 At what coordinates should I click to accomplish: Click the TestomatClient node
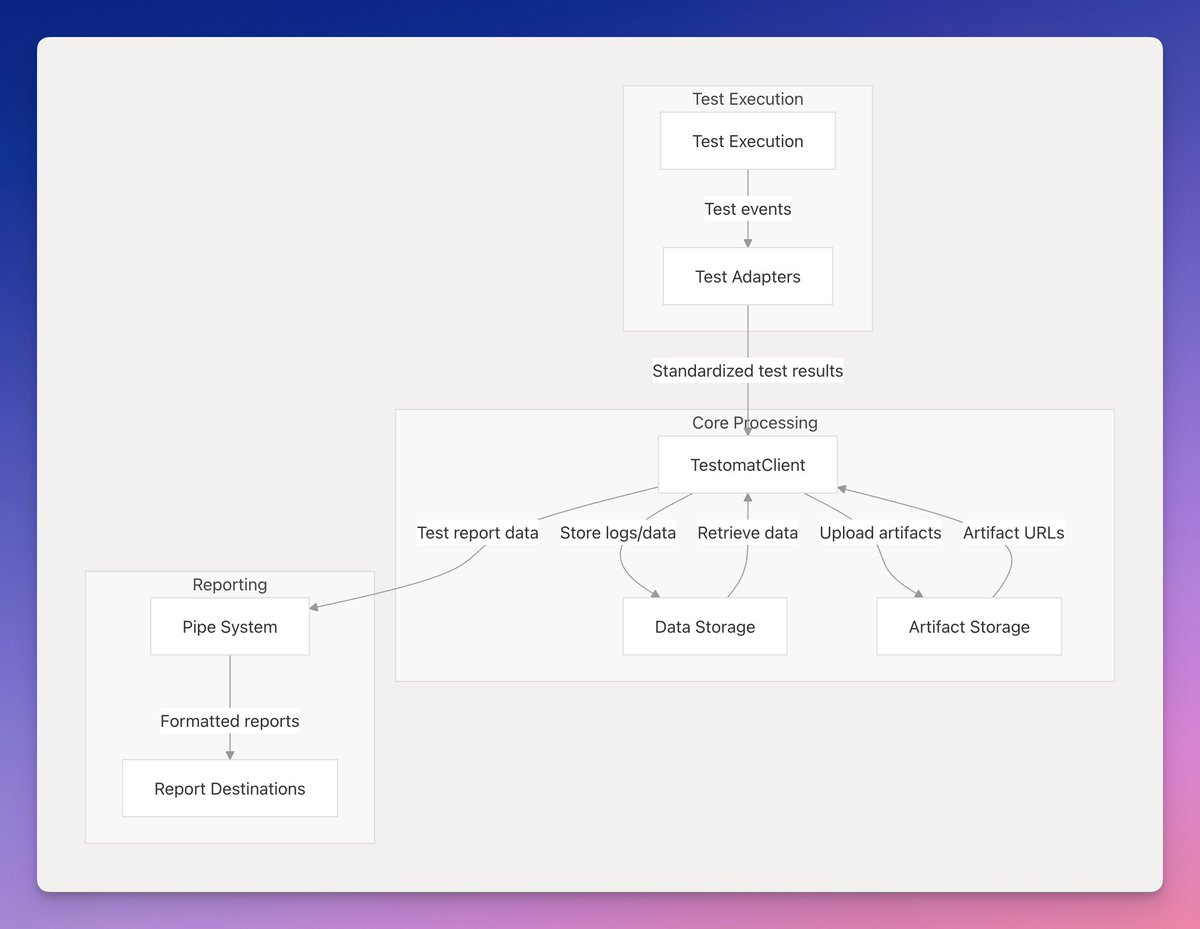click(748, 465)
